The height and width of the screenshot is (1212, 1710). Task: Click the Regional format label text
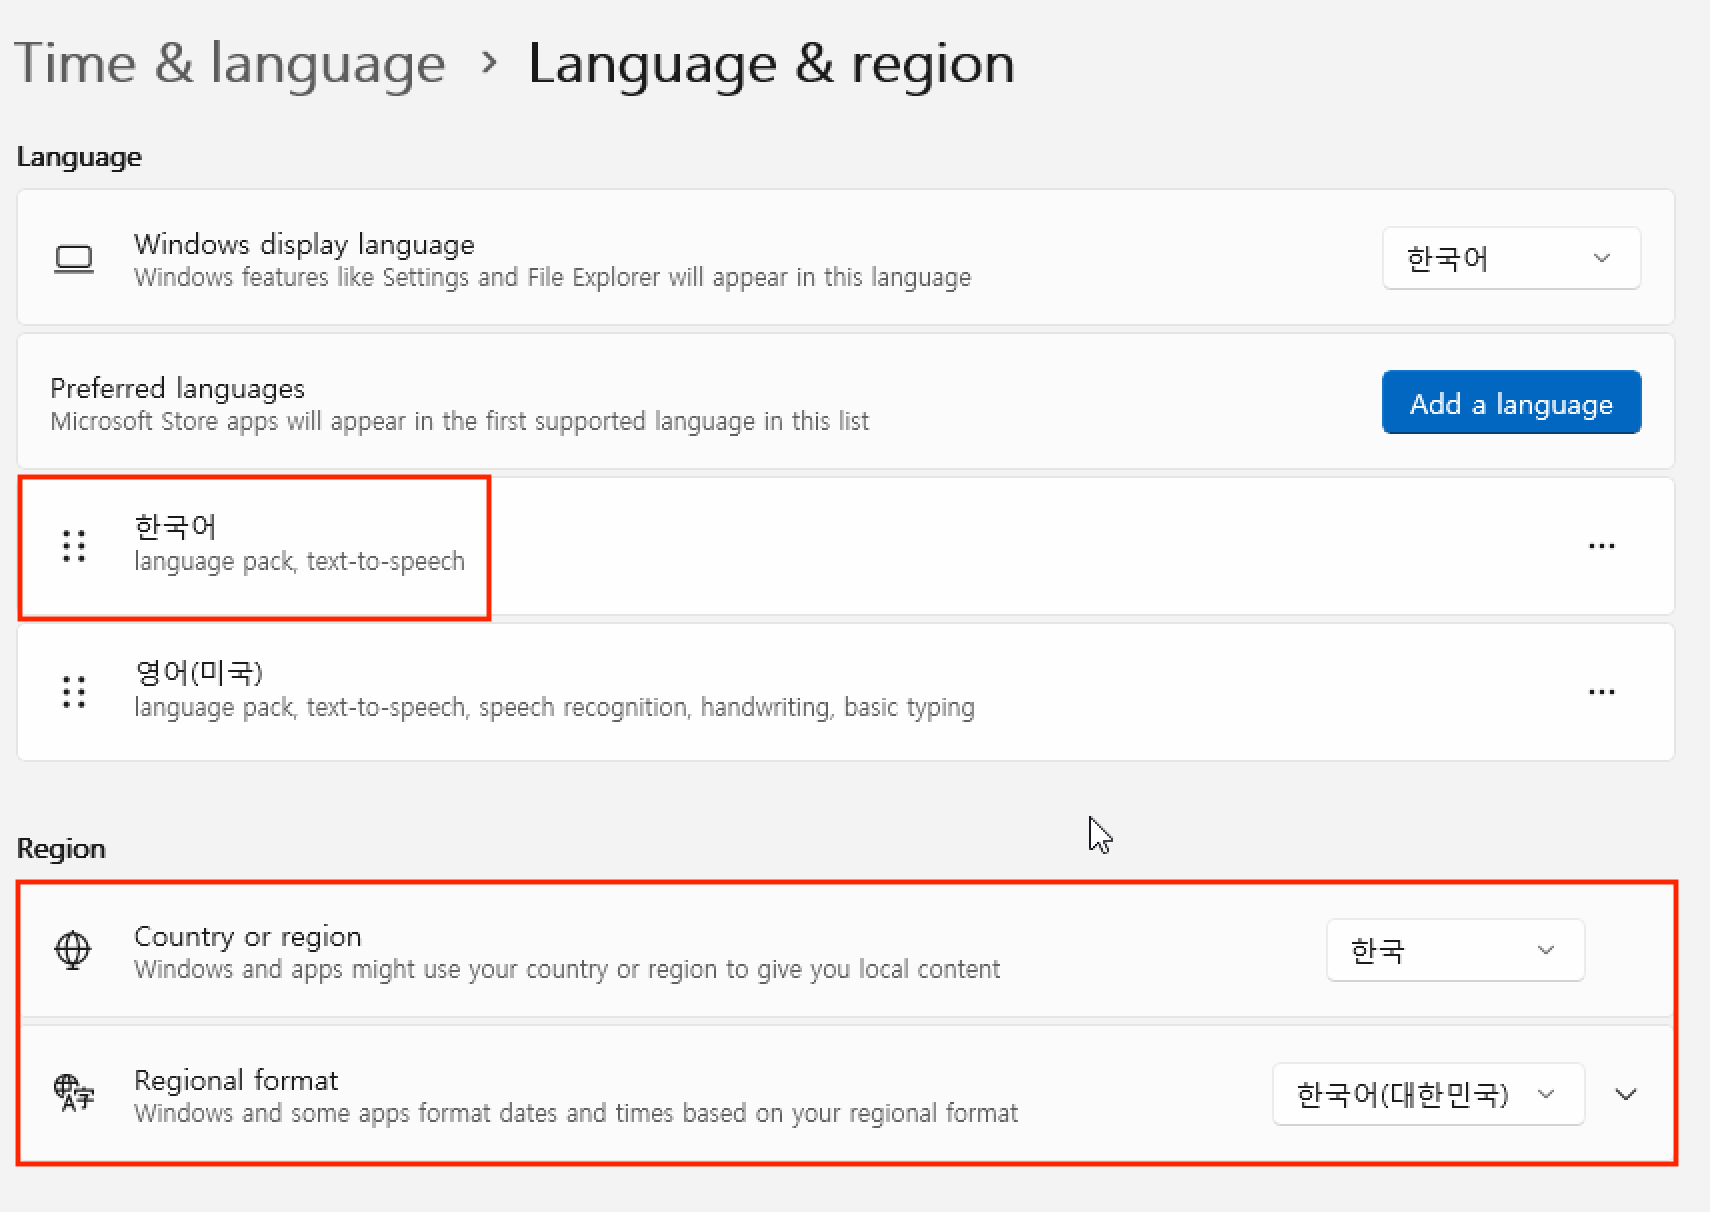(x=236, y=1080)
